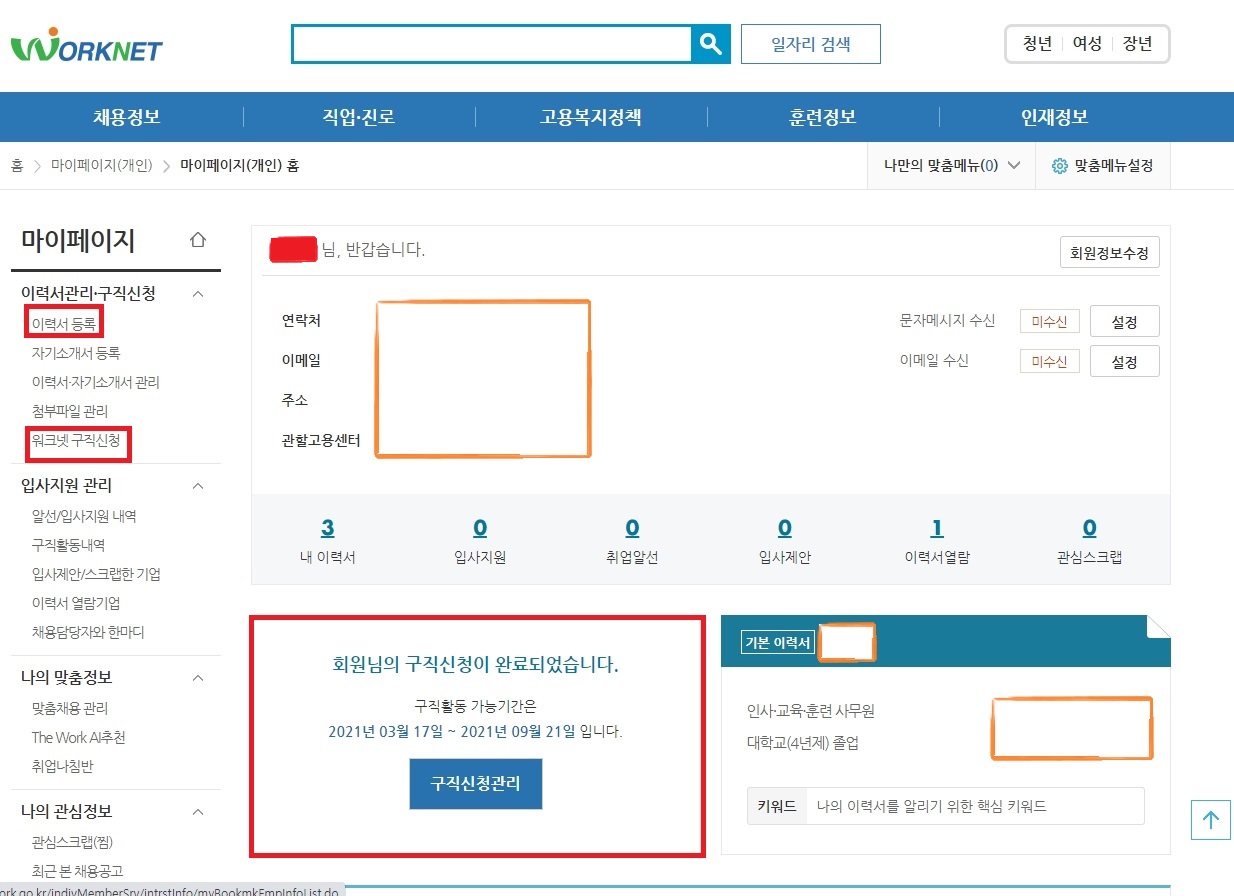
Task: Click 설정 for 문자메시지 수신
Action: point(1124,321)
